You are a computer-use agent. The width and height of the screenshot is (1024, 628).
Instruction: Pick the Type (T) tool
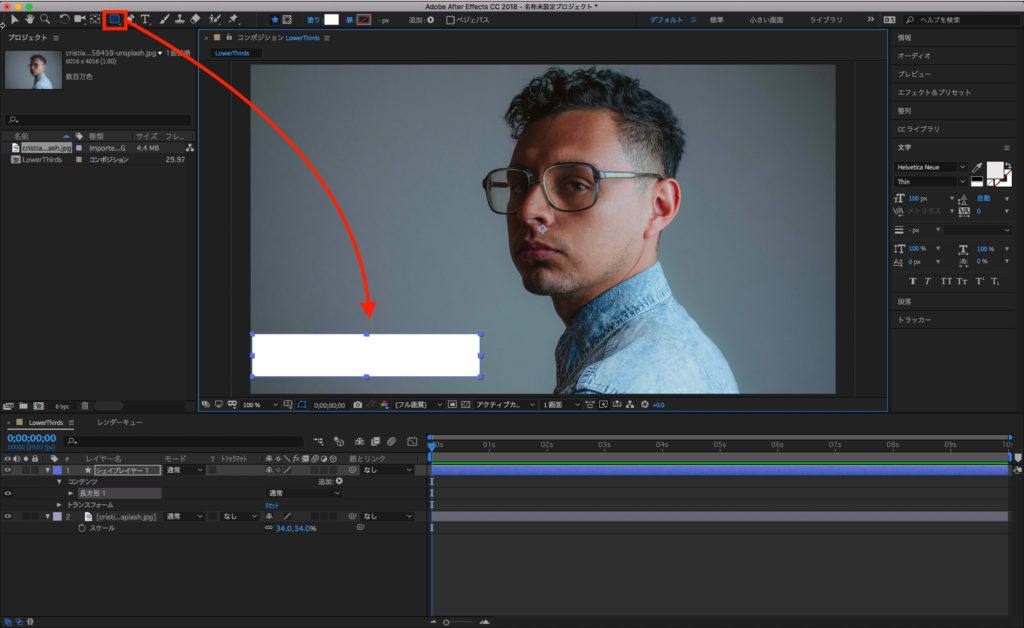click(x=145, y=19)
